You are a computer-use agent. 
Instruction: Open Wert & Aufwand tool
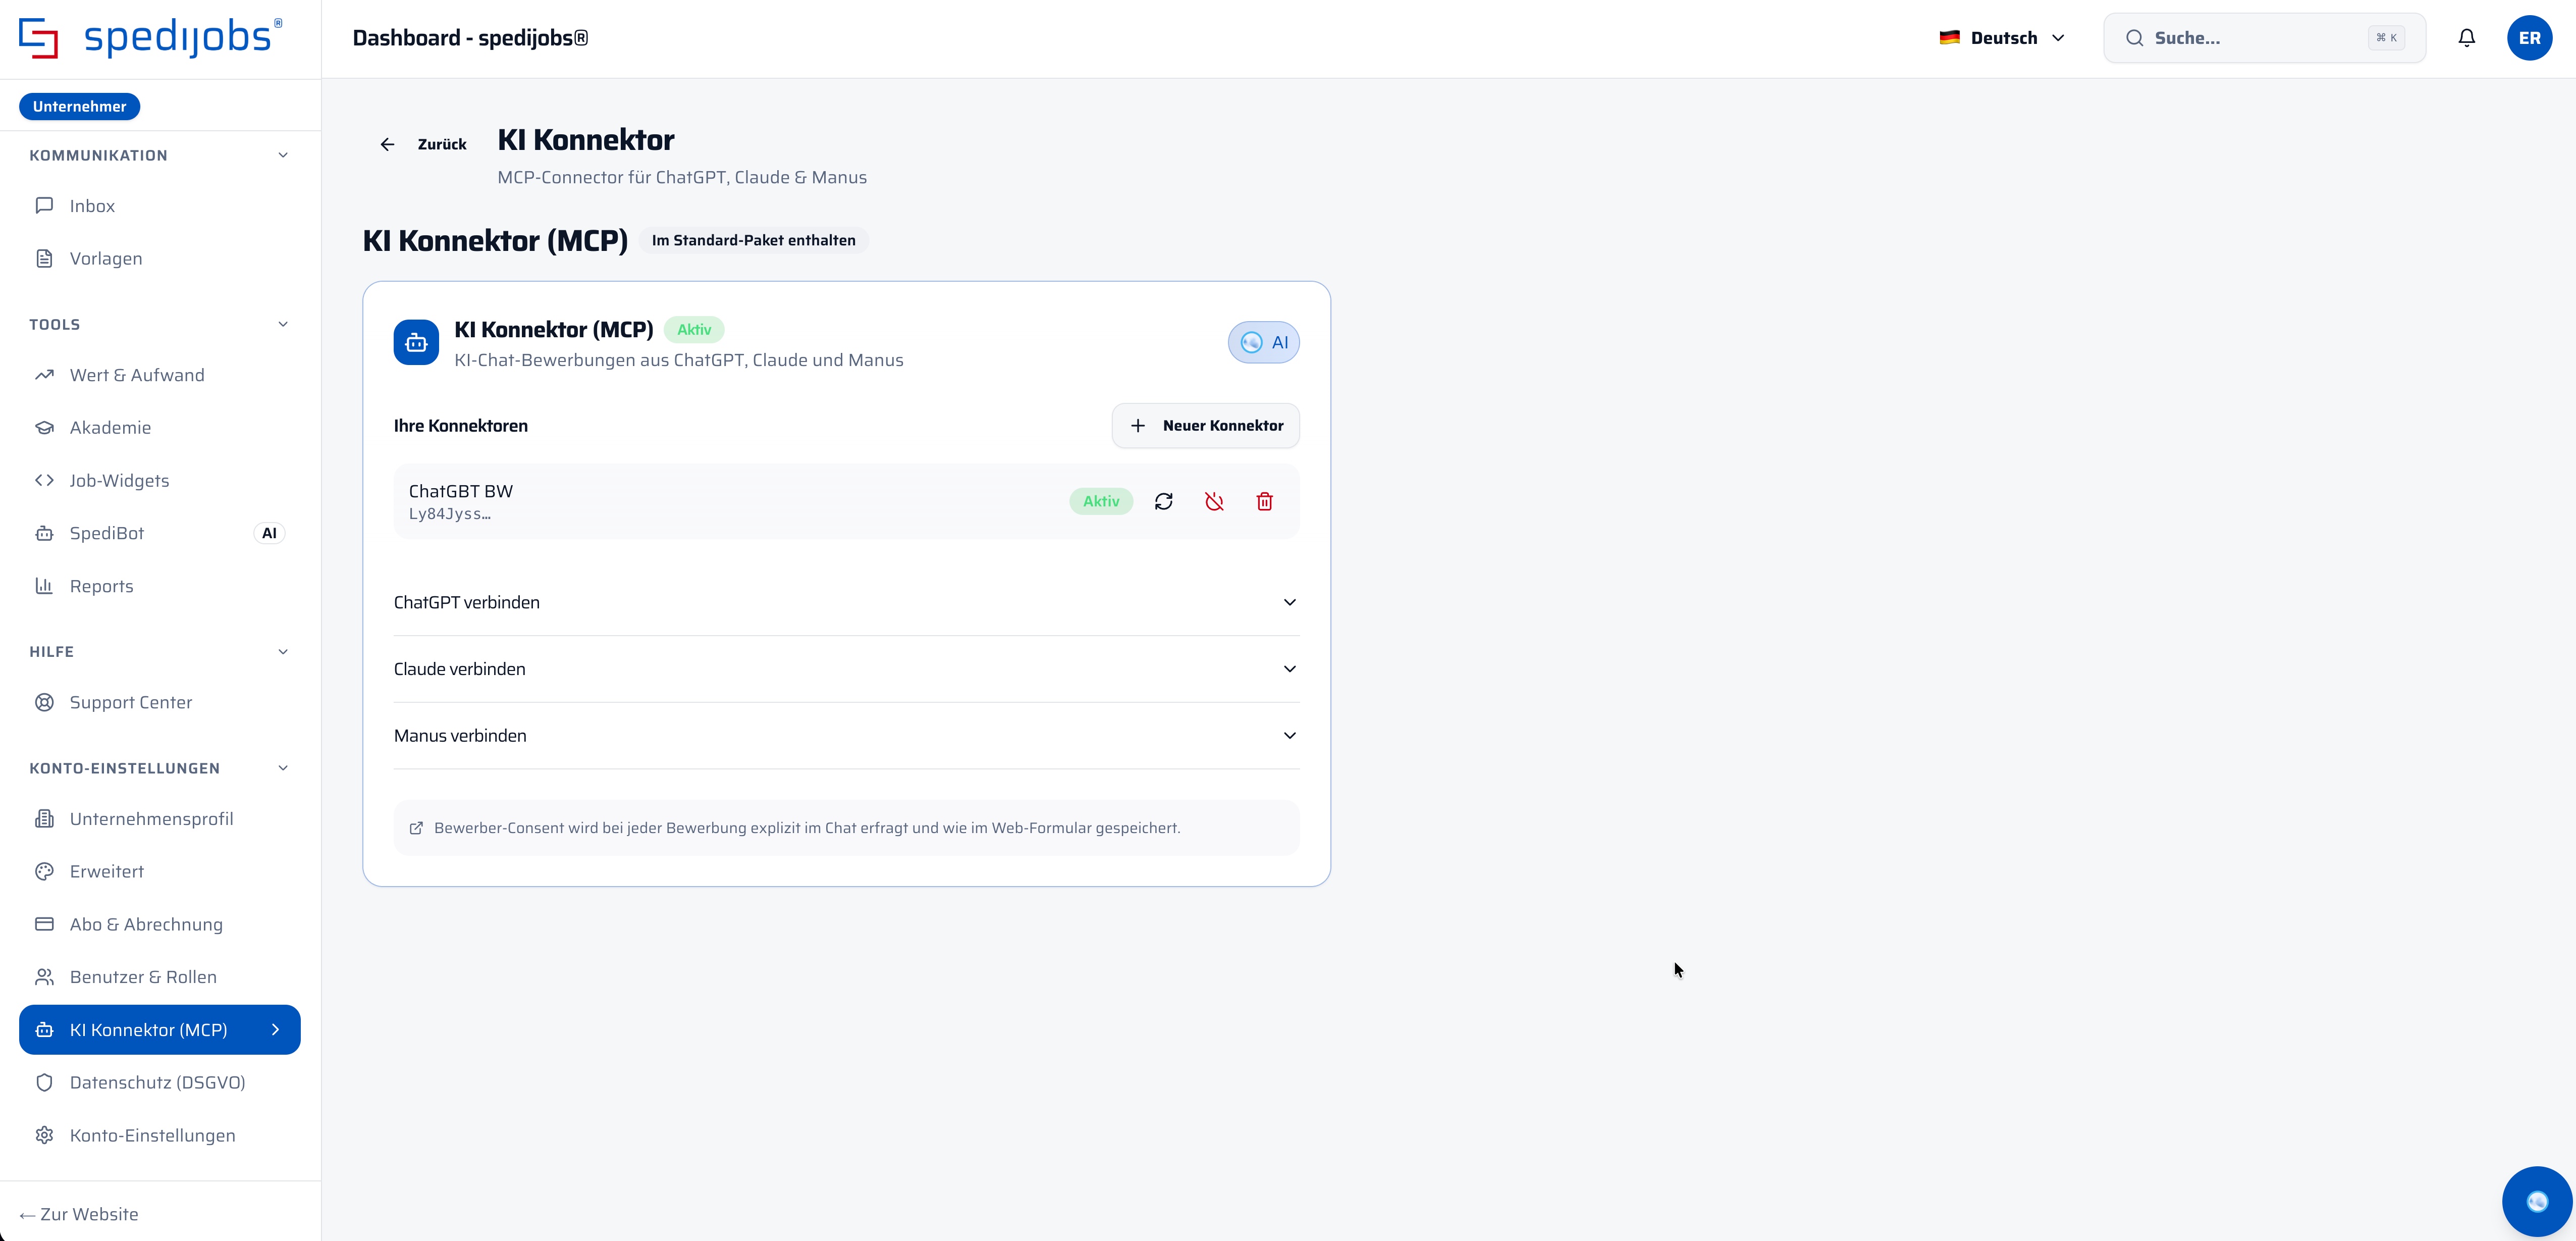click(x=160, y=375)
